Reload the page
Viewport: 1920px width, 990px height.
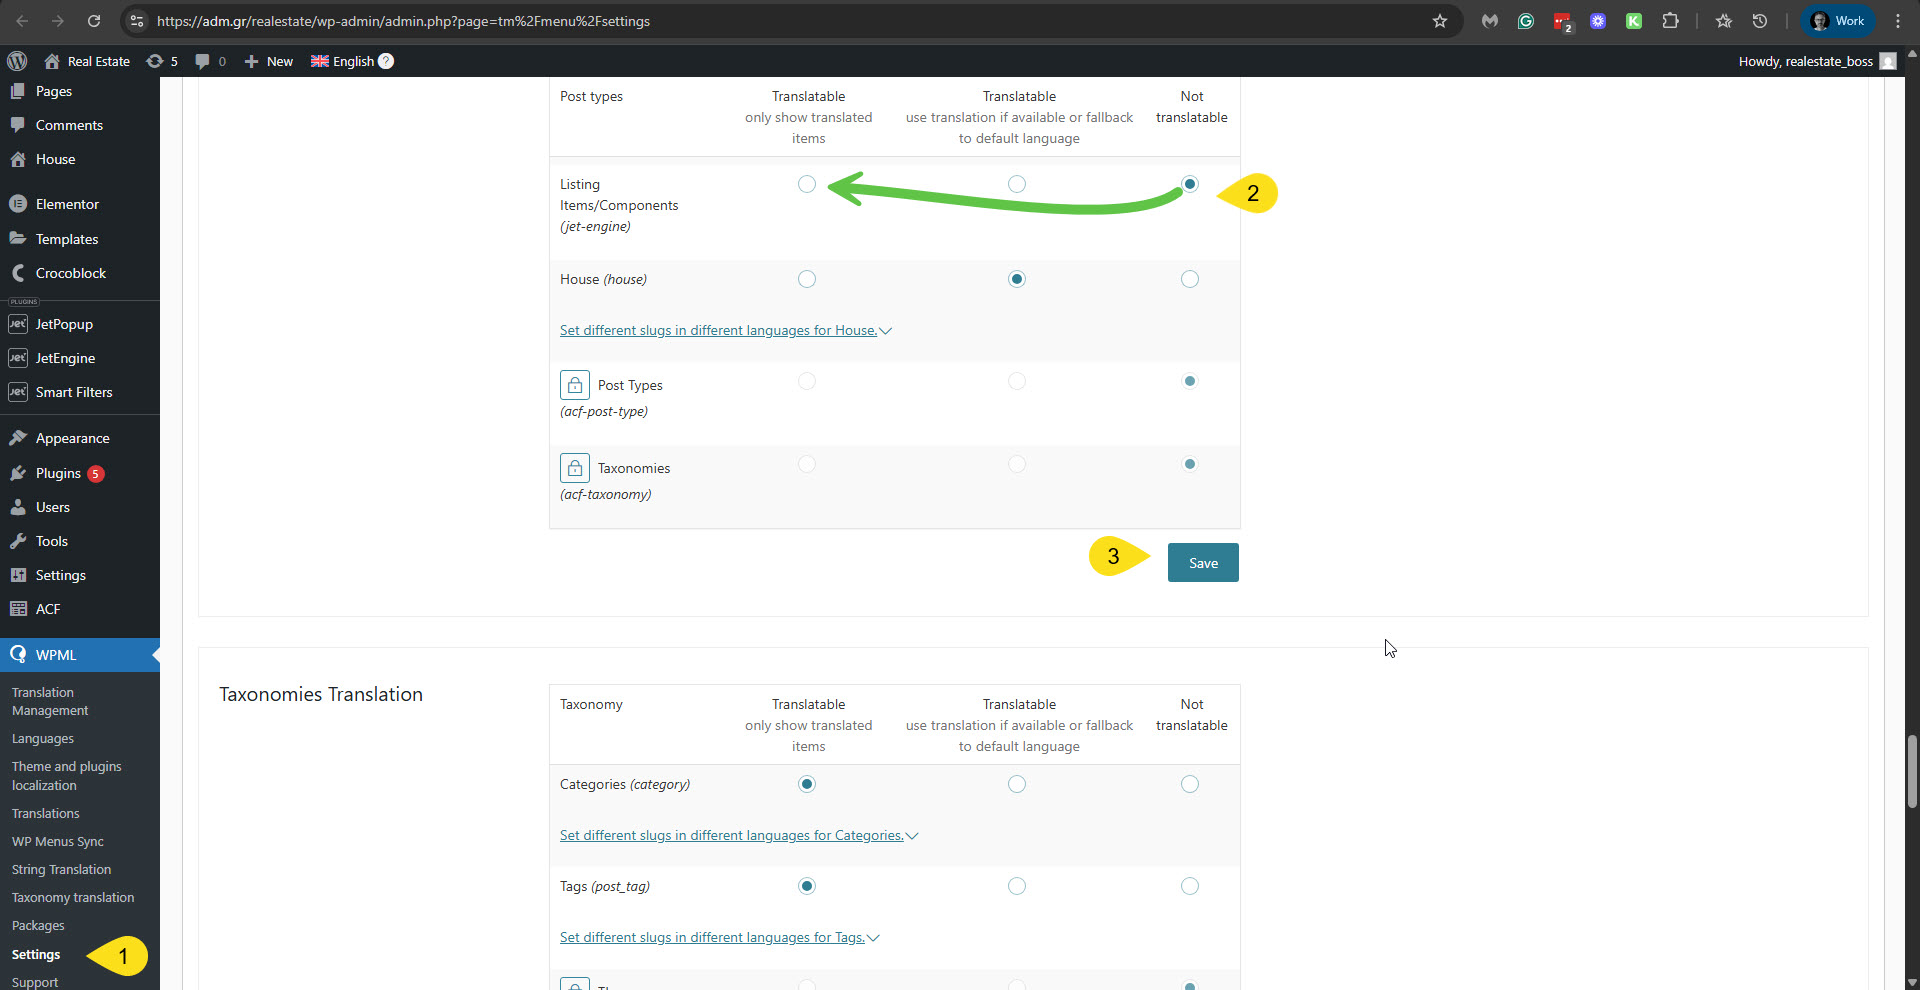click(x=93, y=21)
